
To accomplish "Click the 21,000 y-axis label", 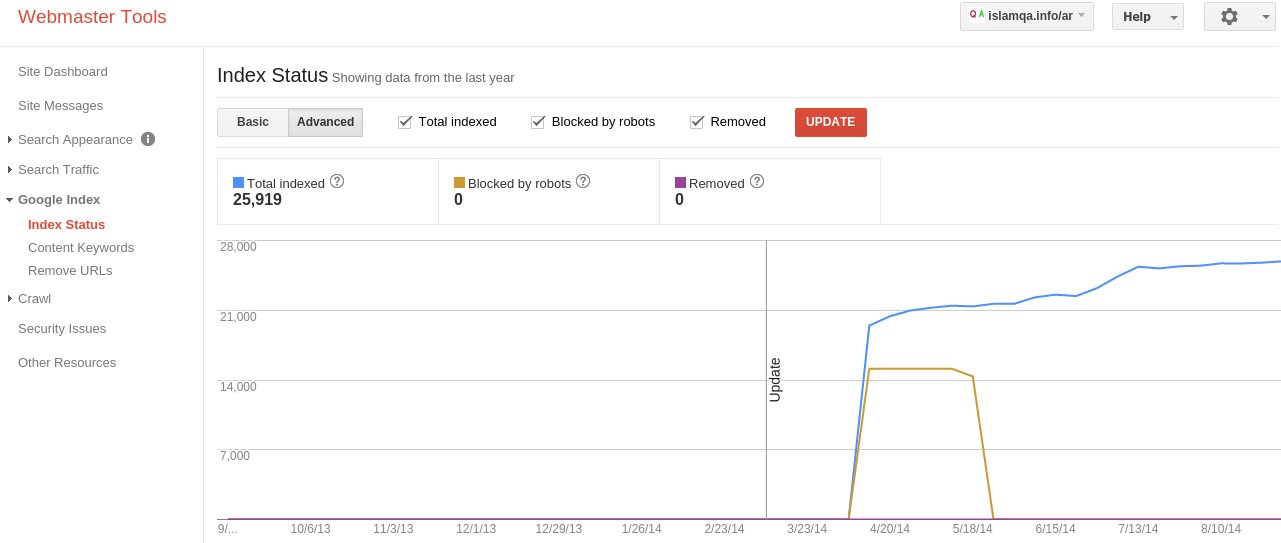I will pos(238,317).
